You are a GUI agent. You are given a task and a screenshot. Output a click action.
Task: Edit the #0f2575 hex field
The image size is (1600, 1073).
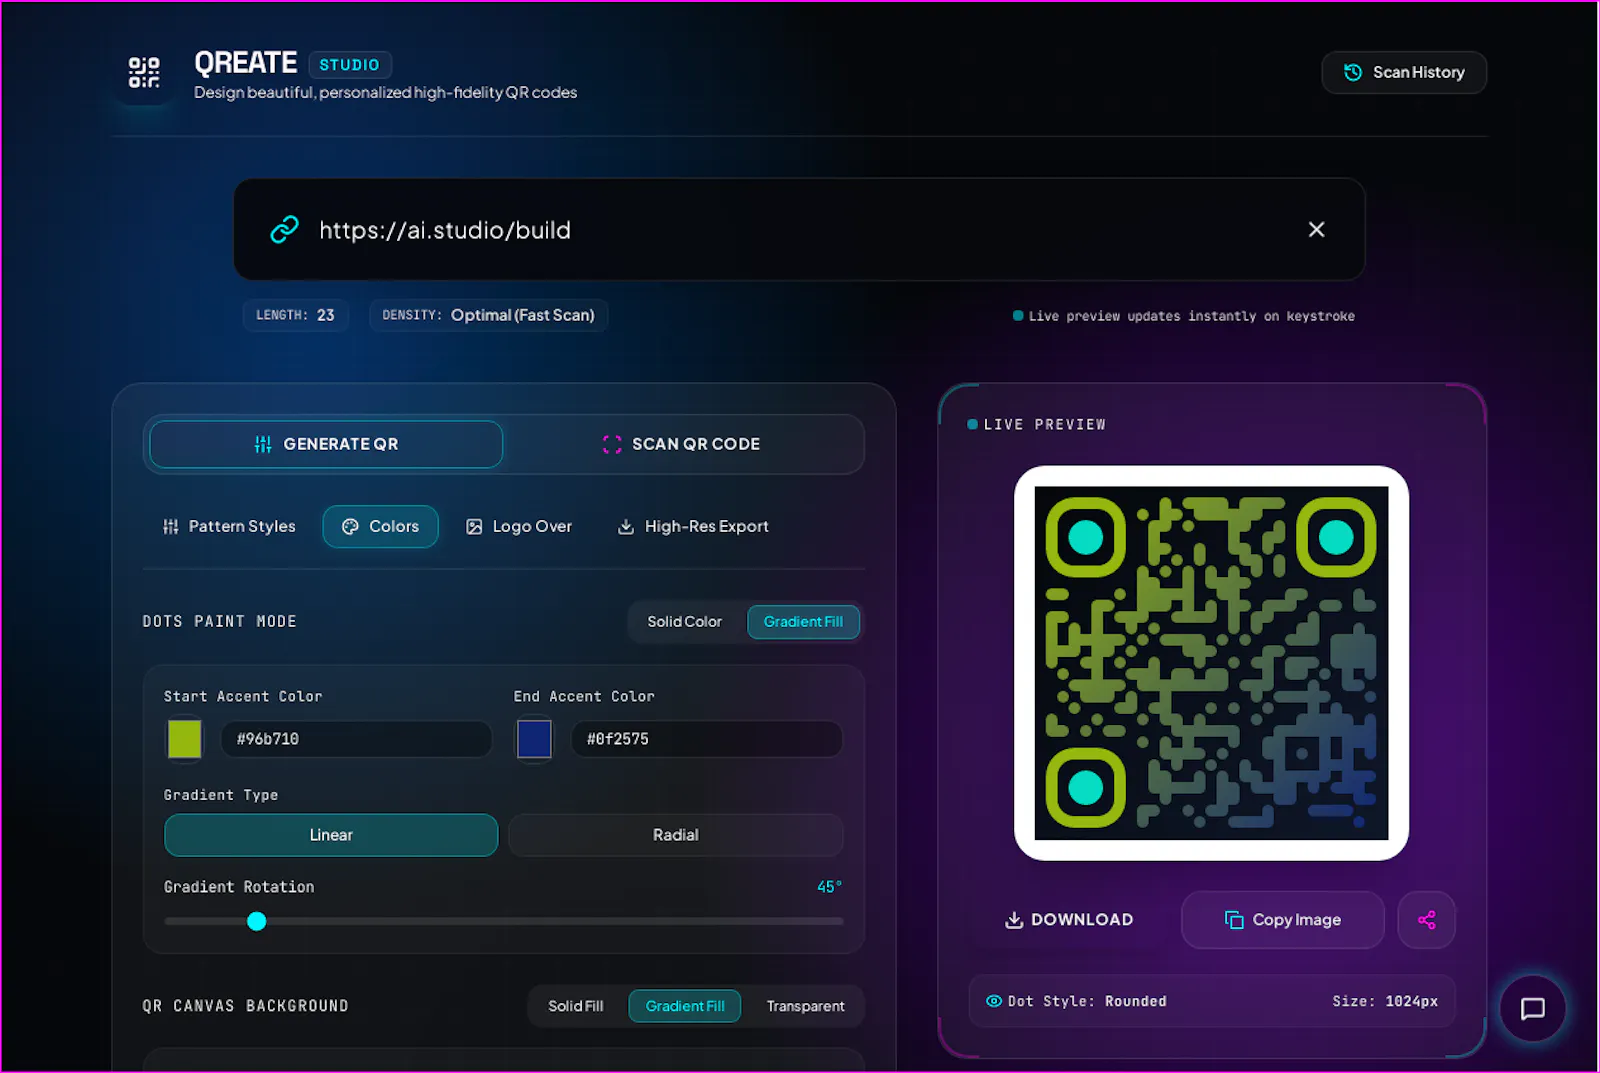(706, 739)
